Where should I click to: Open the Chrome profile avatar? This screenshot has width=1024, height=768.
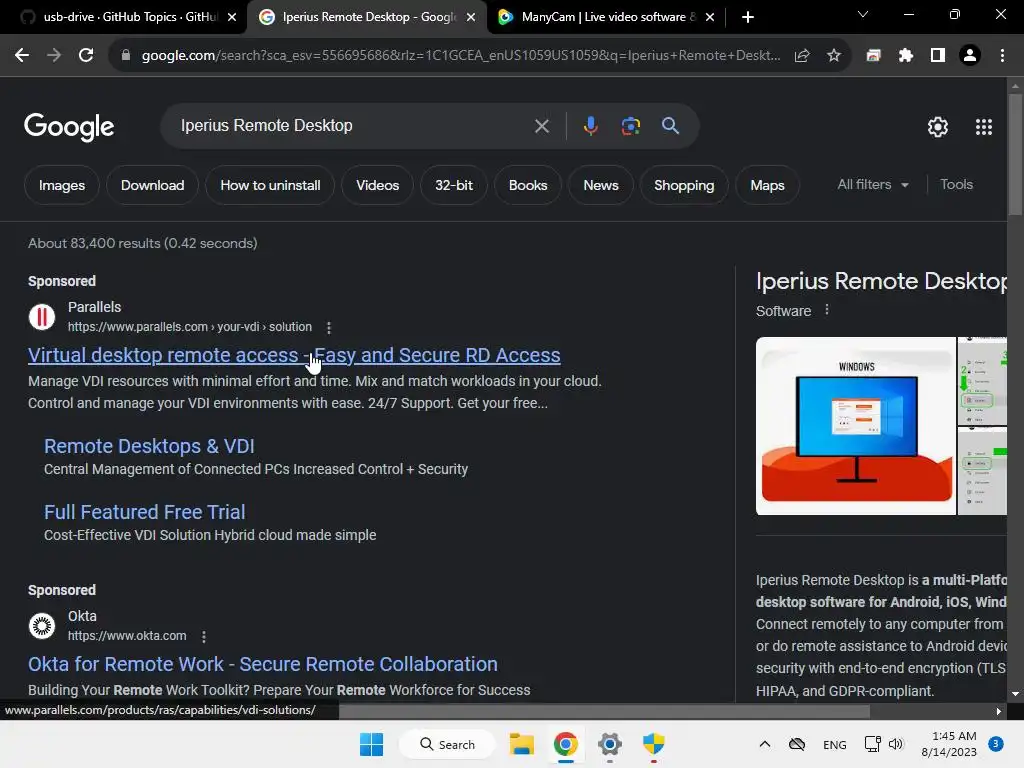970,56
